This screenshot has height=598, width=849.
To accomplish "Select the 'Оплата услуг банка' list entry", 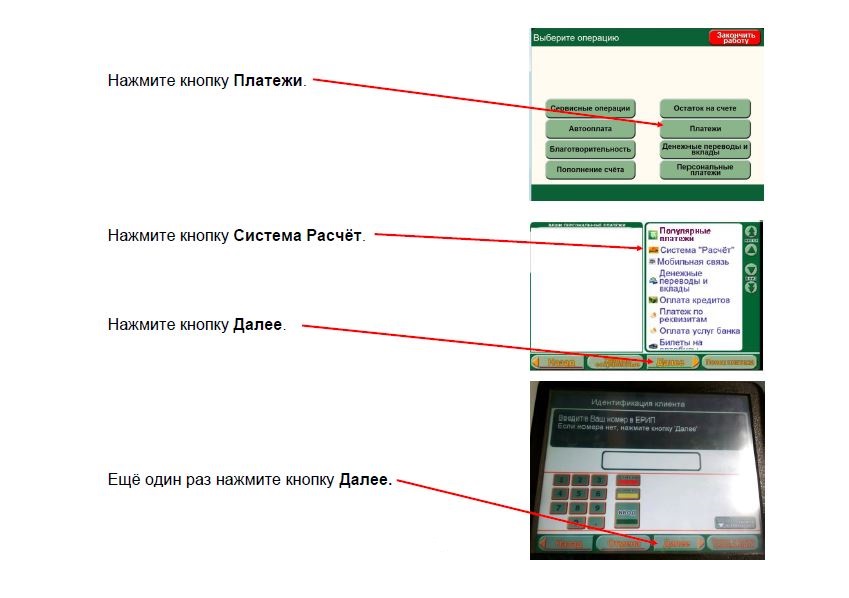I will pyautogui.click(x=695, y=331).
